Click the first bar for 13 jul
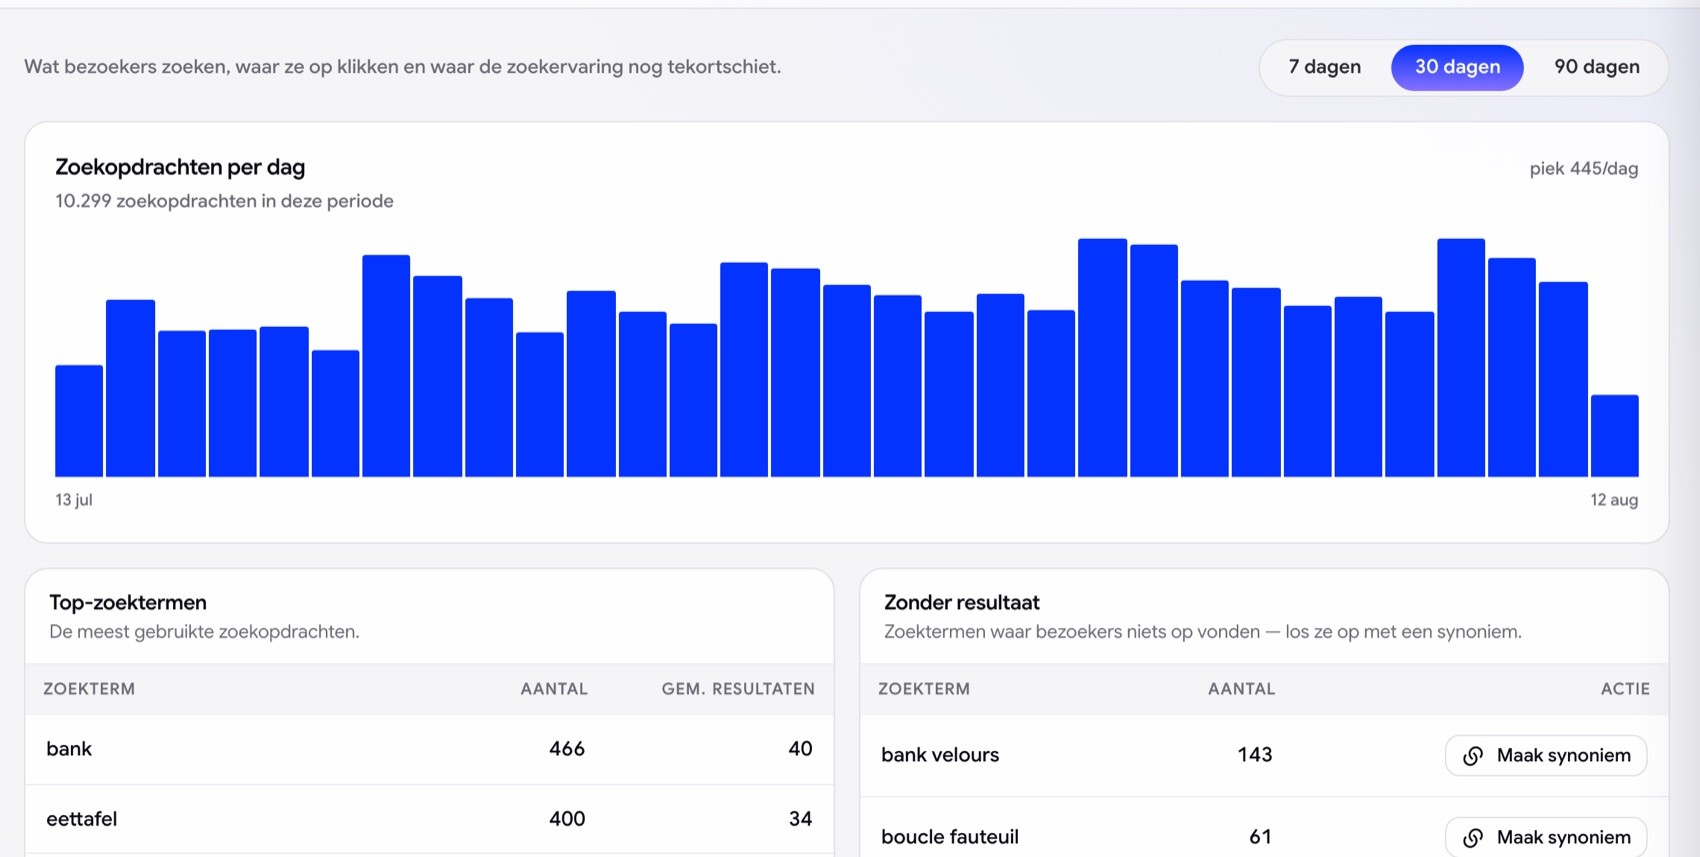 click(79, 421)
